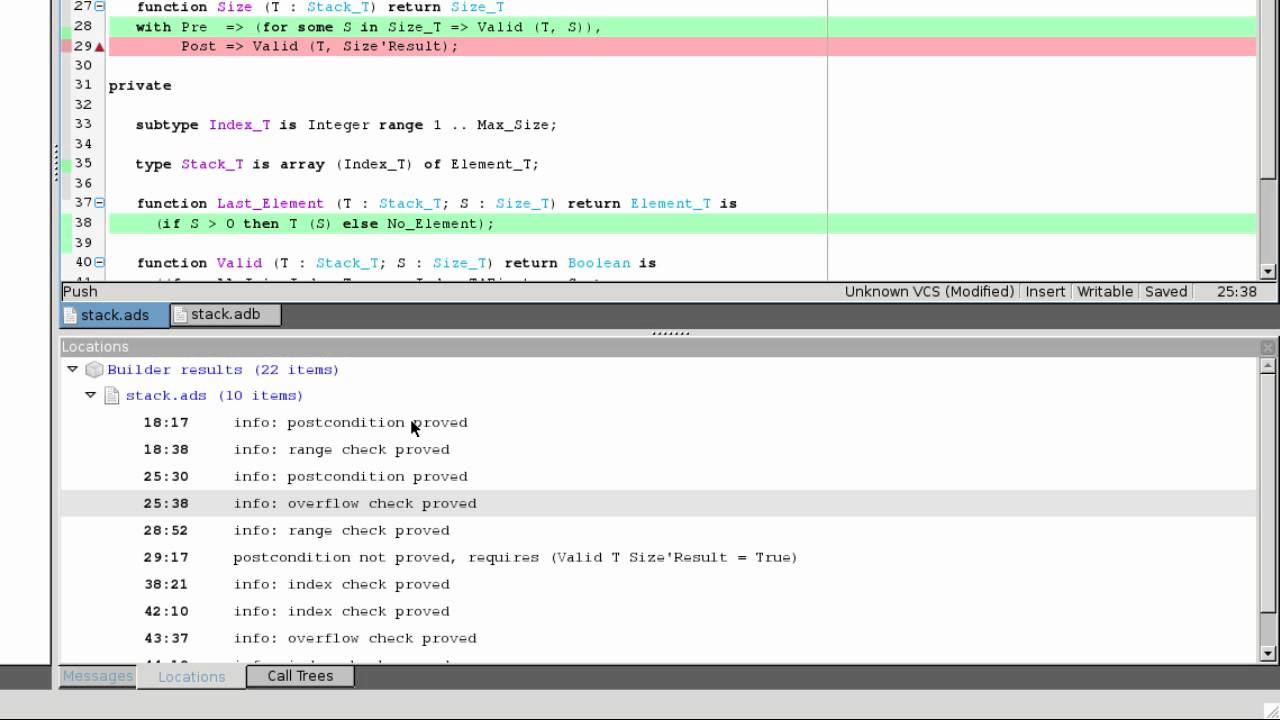This screenshot has height=720, width=1280.
Task: Click Boolean return type on line 40
Action: pos(599,263)
